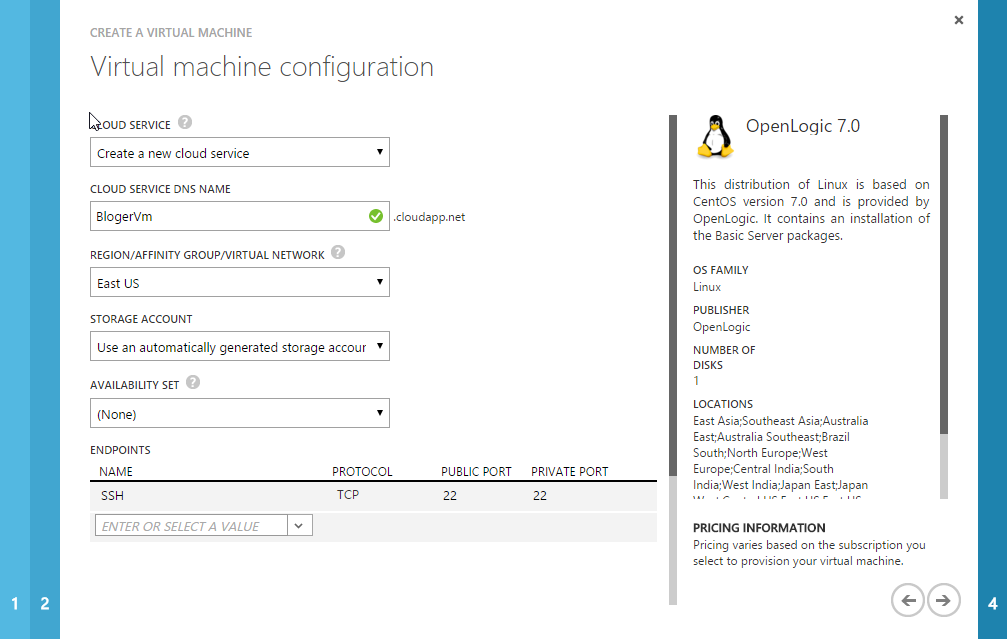Click the Cloud Service DNS Name field
Screen dimensions: 1007x639
(228, 216)
